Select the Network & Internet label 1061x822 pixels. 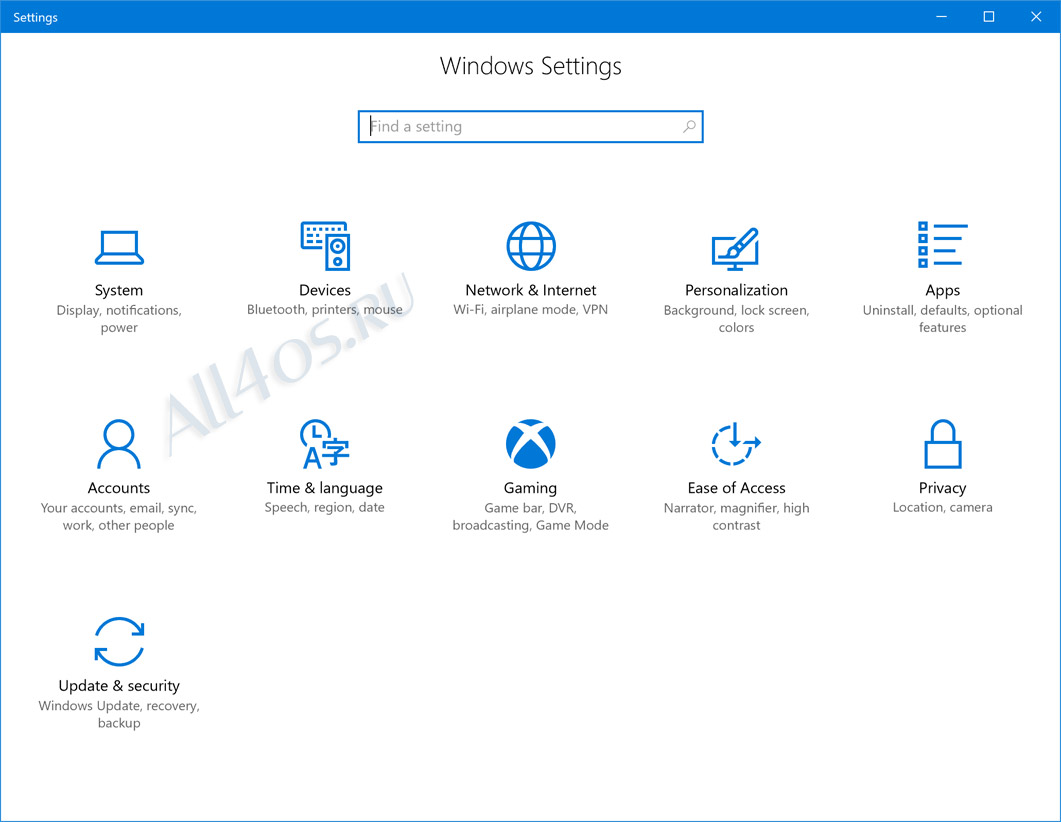click(531, 290)
